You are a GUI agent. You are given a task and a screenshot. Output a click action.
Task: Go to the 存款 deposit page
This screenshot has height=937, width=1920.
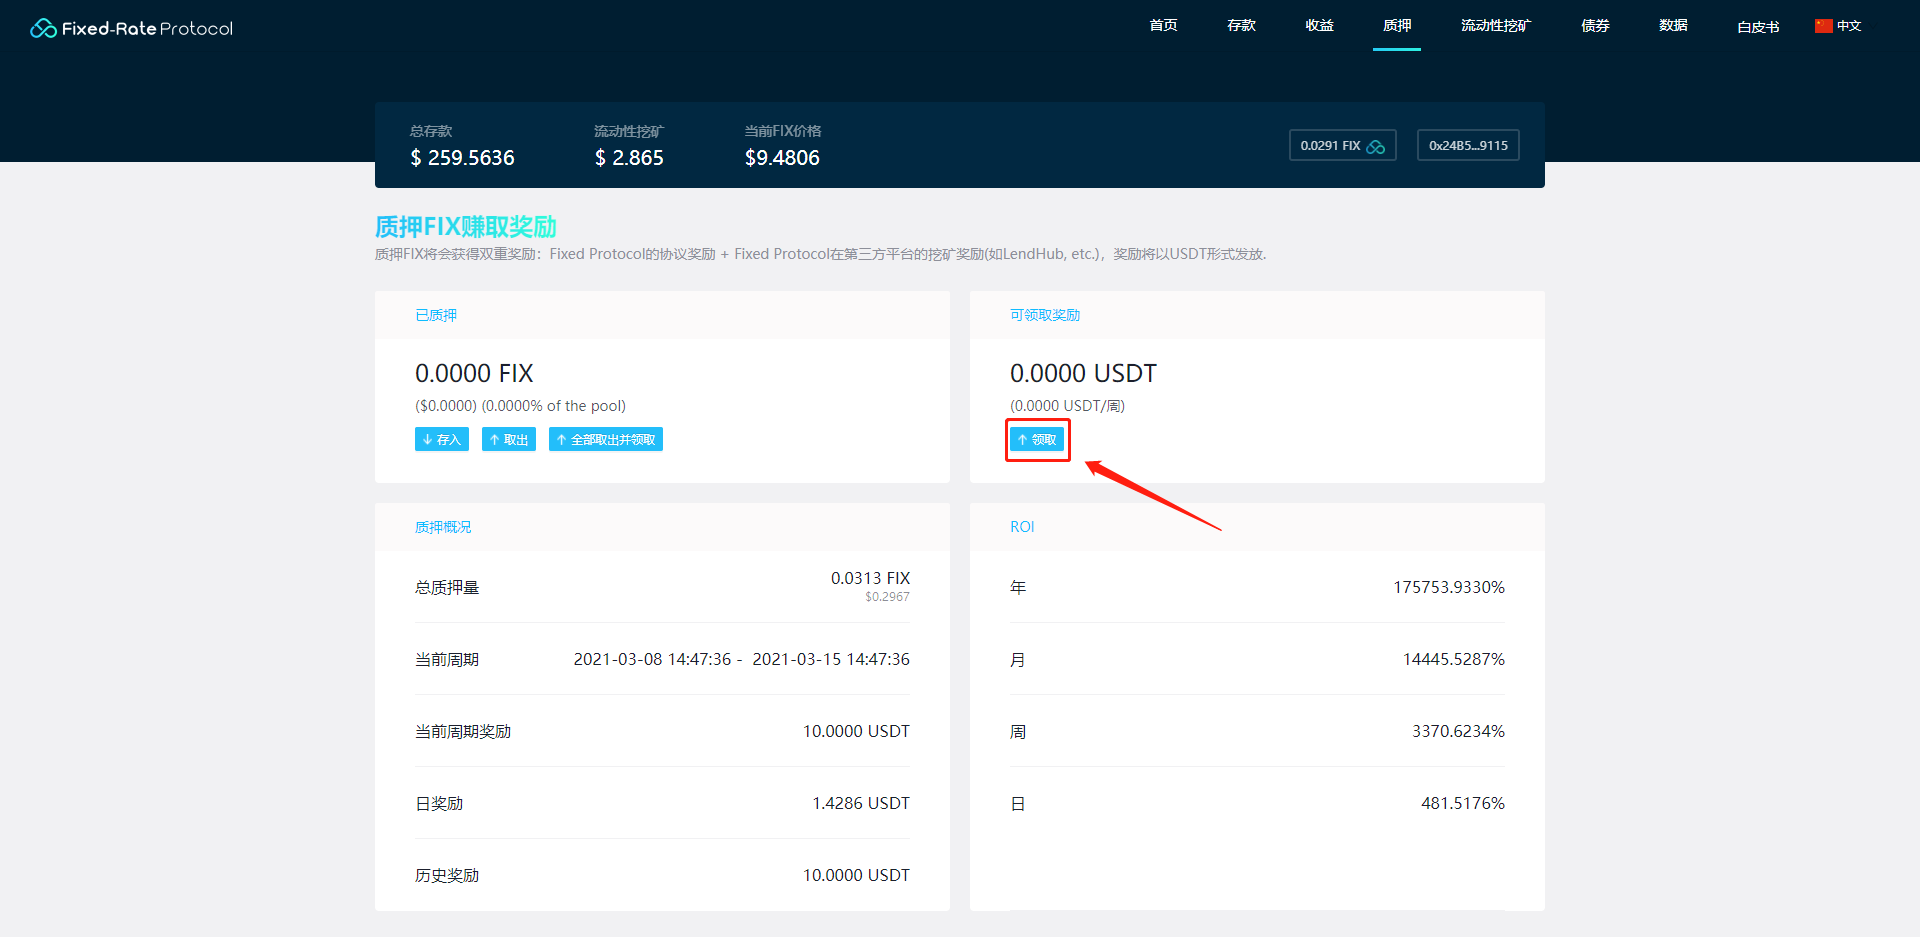click(x=1241, y=26)
